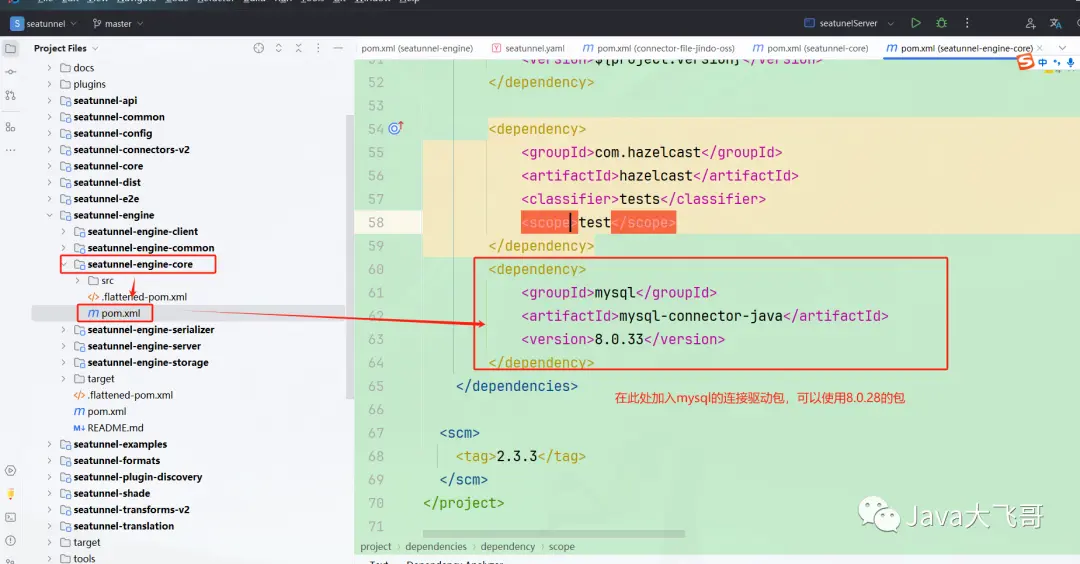Image resolution: width=1080 pixels, height=564 pixels.
Task: Click the yellow notification tool window icon
Action: (x=10, y=494)
